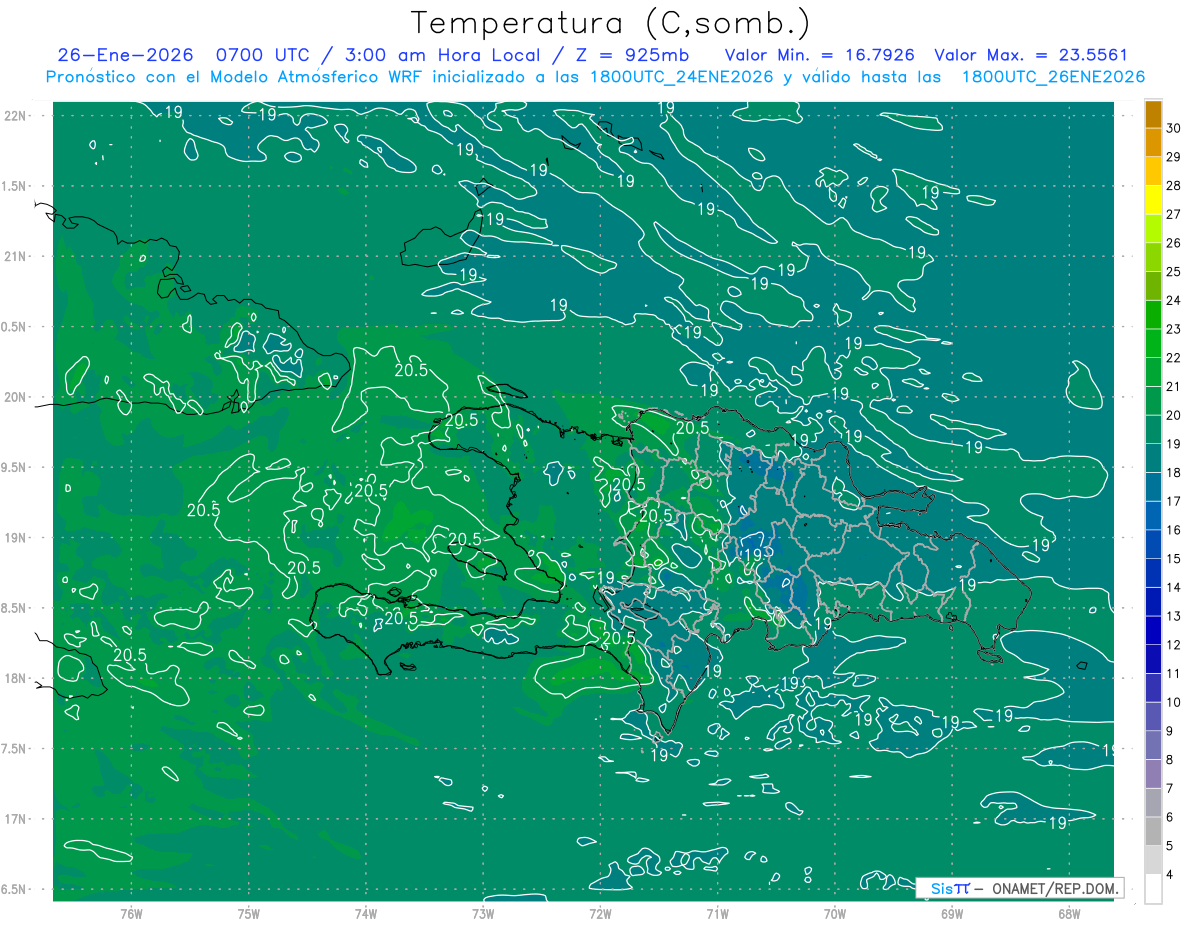The height and width of the screenshot is (927, 1200).
Task: Click the '71W' longitude label
Action: click(717, 913)
